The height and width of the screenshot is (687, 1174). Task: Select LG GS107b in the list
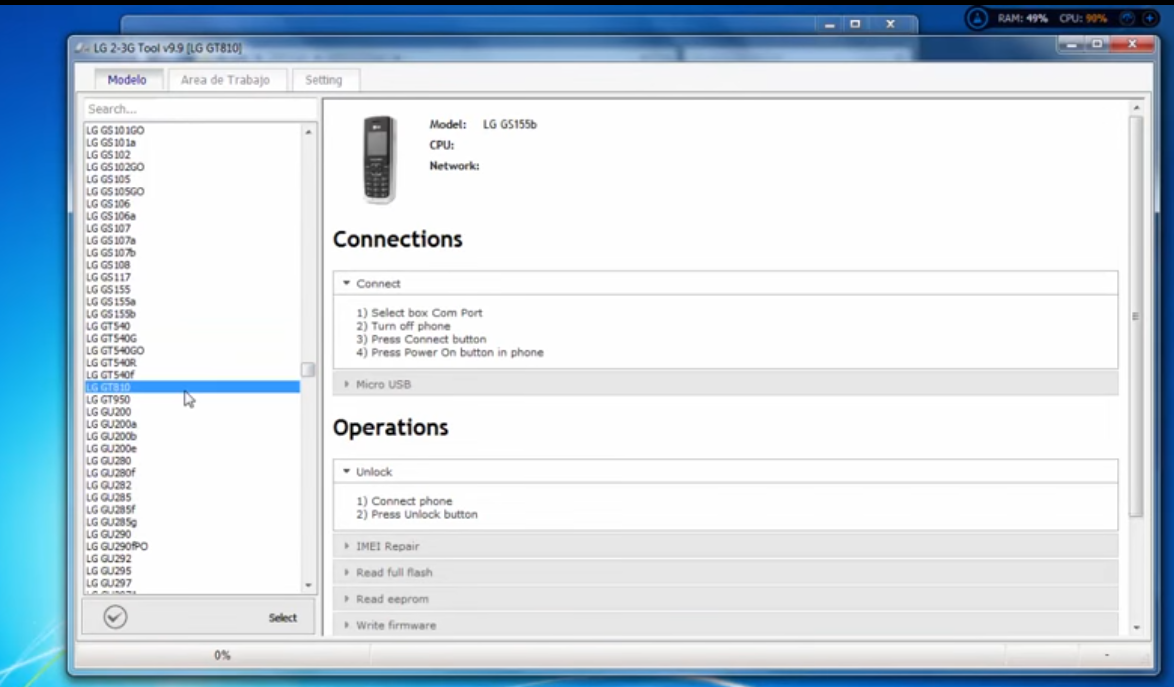[192, 252]
